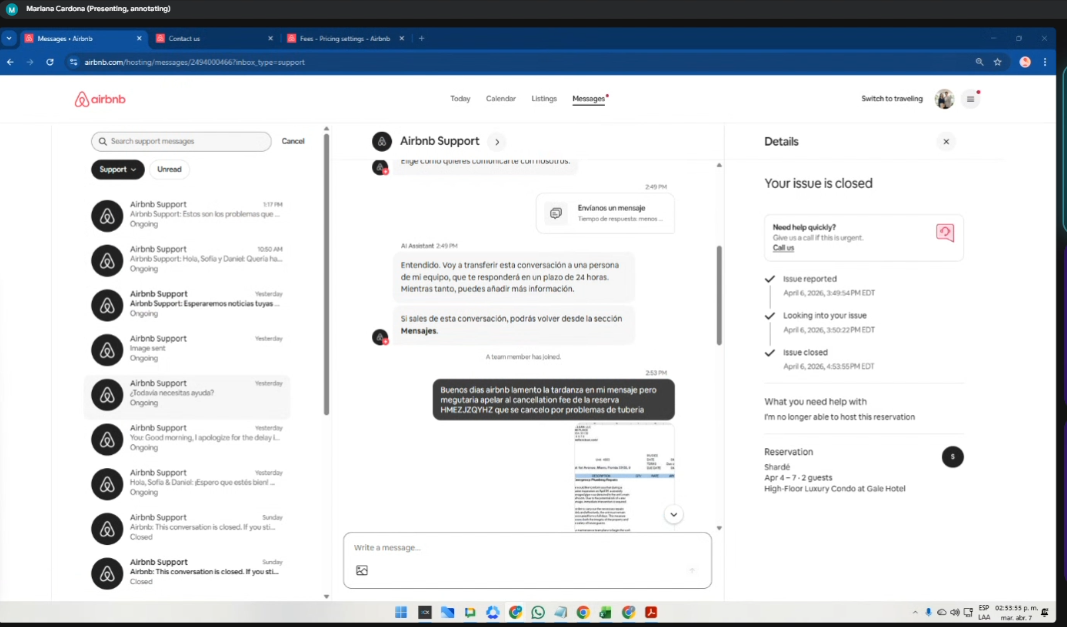
Task: Click 'High-Floor Luxury Condo at Gale Hotel'
Action: (834, 489)
